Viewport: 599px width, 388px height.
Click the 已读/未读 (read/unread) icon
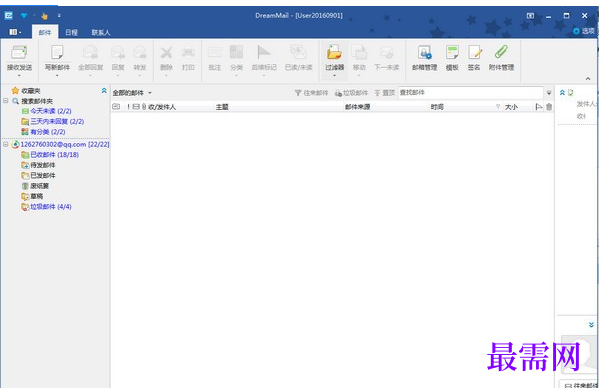pyautogui.click(x=298, y=52)
